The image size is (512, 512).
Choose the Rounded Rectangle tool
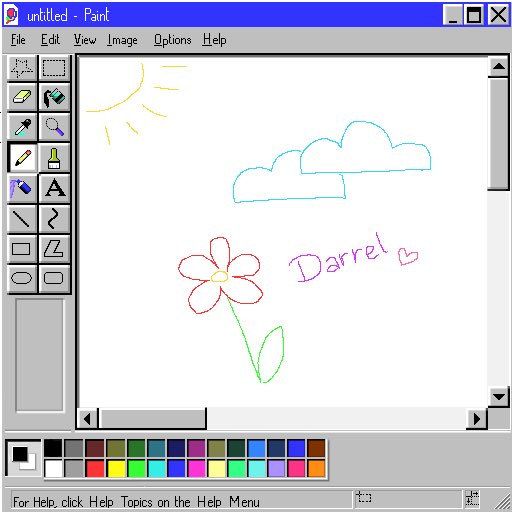pos(54,278)
